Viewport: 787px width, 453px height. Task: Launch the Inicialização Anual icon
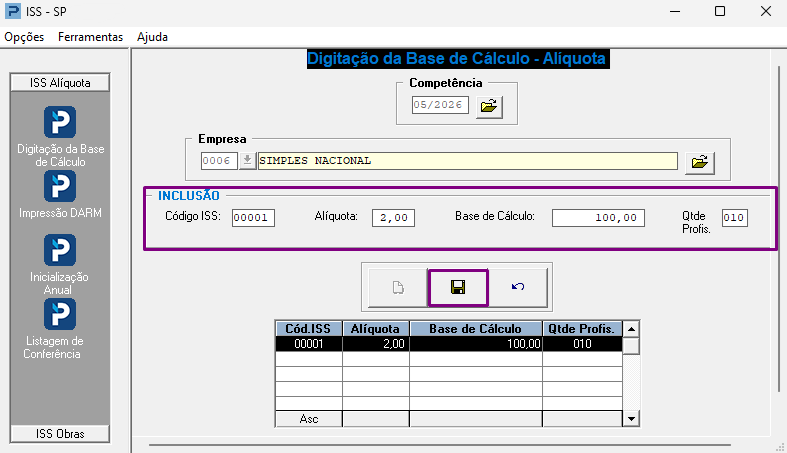pyautogui.click(x=60, y=250)
